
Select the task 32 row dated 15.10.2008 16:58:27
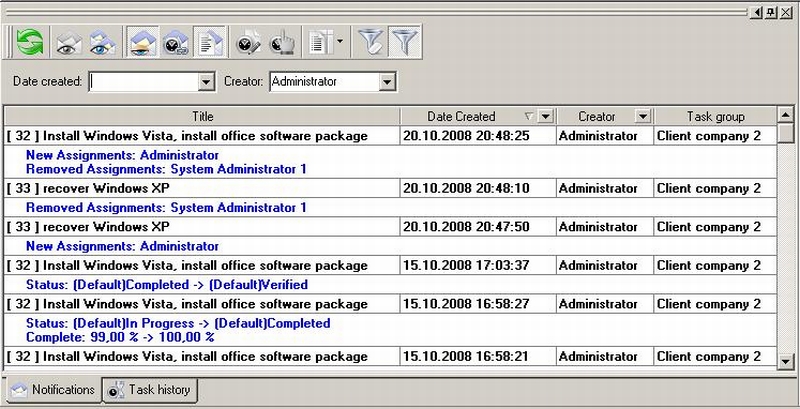(390, 304)
